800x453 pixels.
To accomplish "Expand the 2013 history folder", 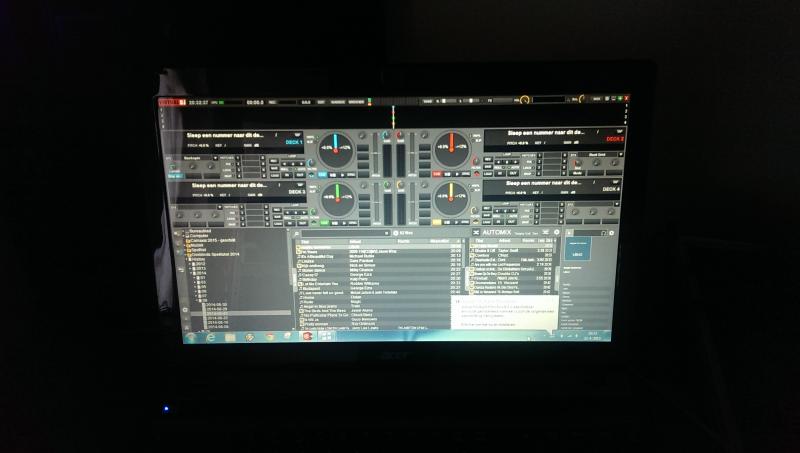I will coord(190,268).
